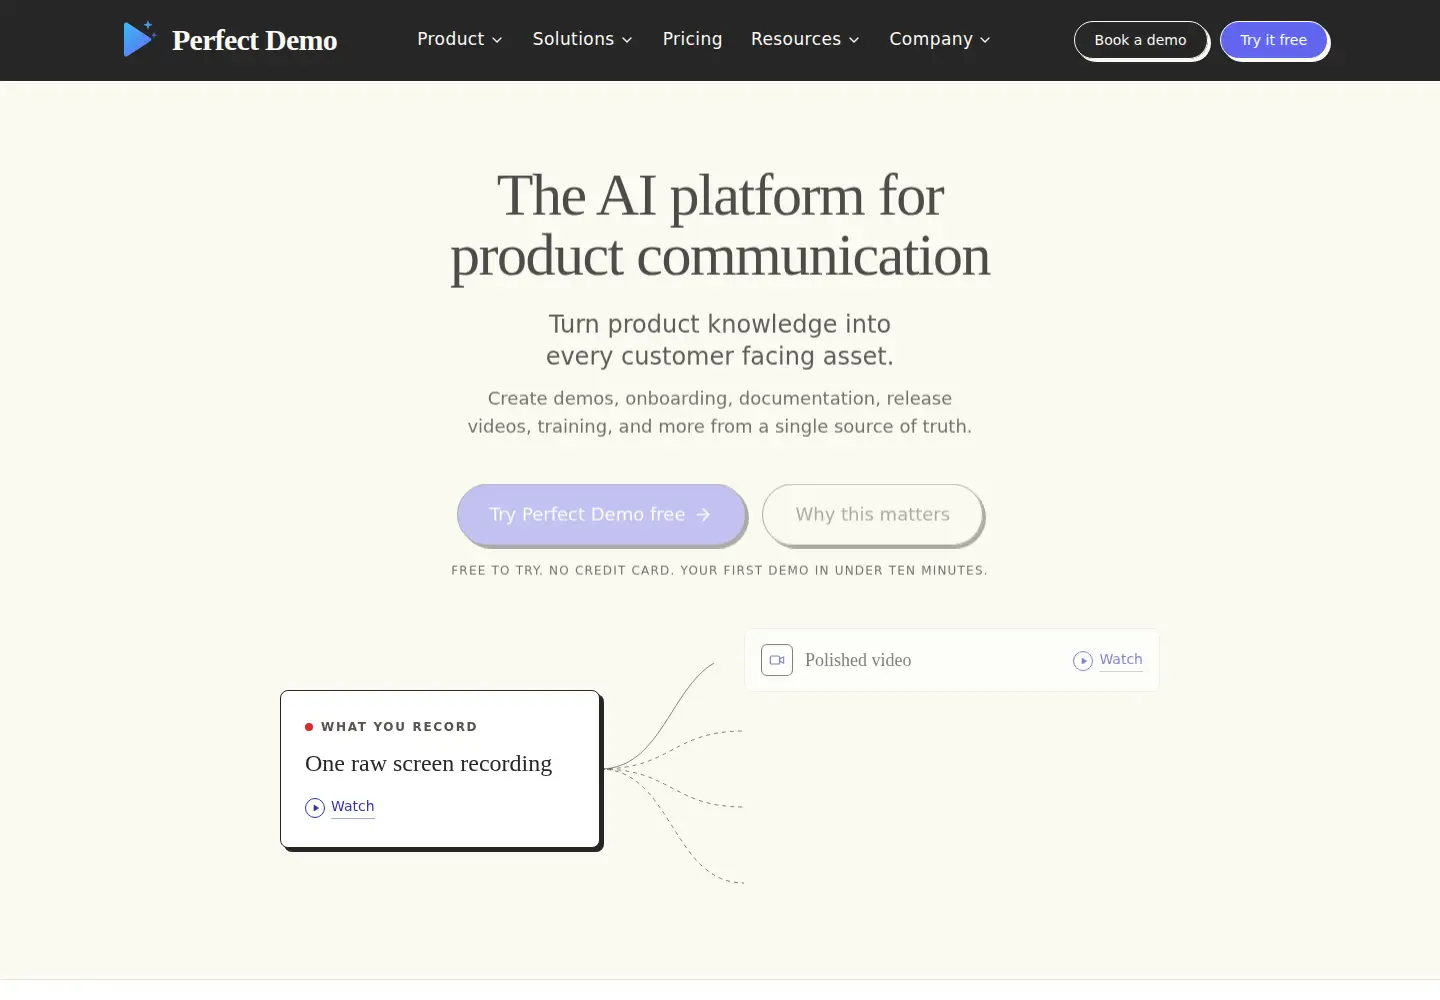Click the Perfect Demo play-triangle logo icon
The width and height of the screenshot is (1440, 1000).
click(x=139, y=39)
